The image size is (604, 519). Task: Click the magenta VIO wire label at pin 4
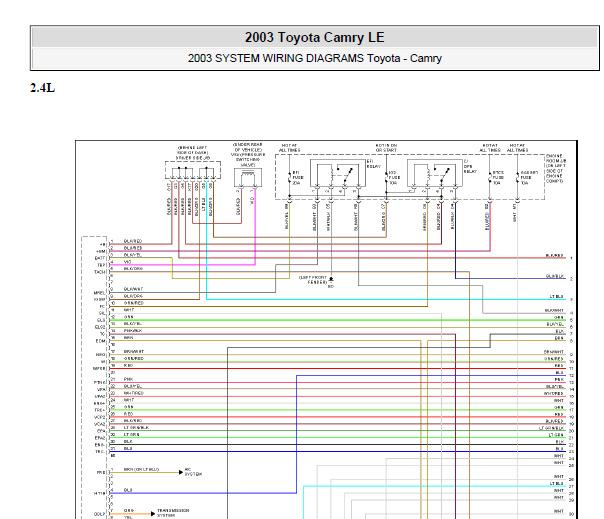pos(128,262)
